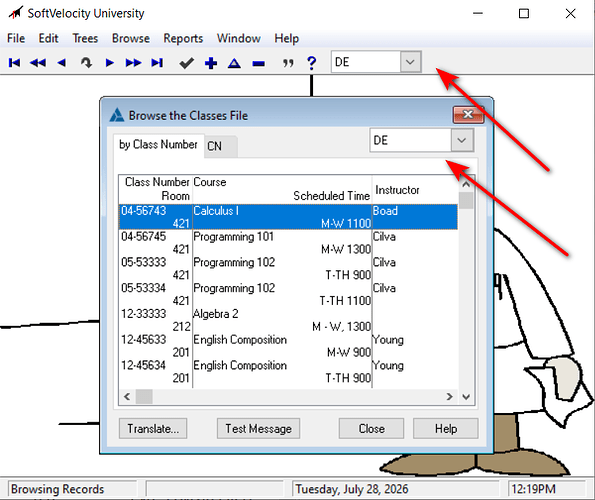595x500 pixels.
Task: Open the DE dropdown in Browse Classes window
Action: (462, 140)
